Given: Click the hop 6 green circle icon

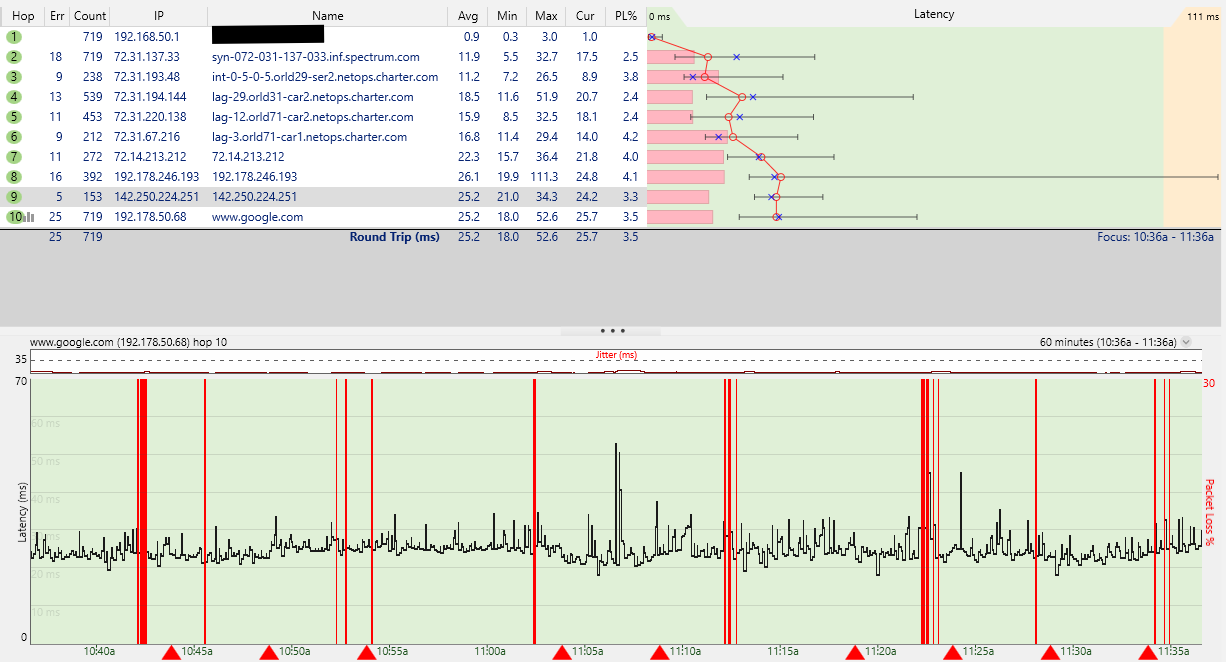Looking at the screenshot, I should pos(14,137).
